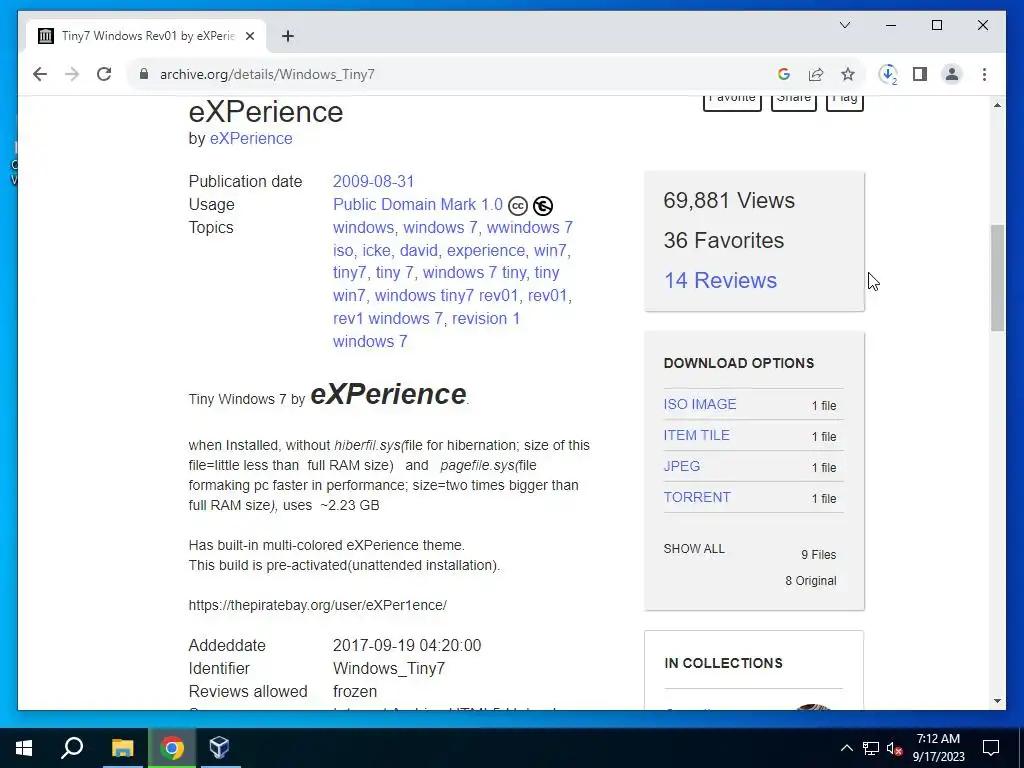Open 'windows tiny7 rev01' topic link
1024x768 pixels.
click(x=447, y=295)
